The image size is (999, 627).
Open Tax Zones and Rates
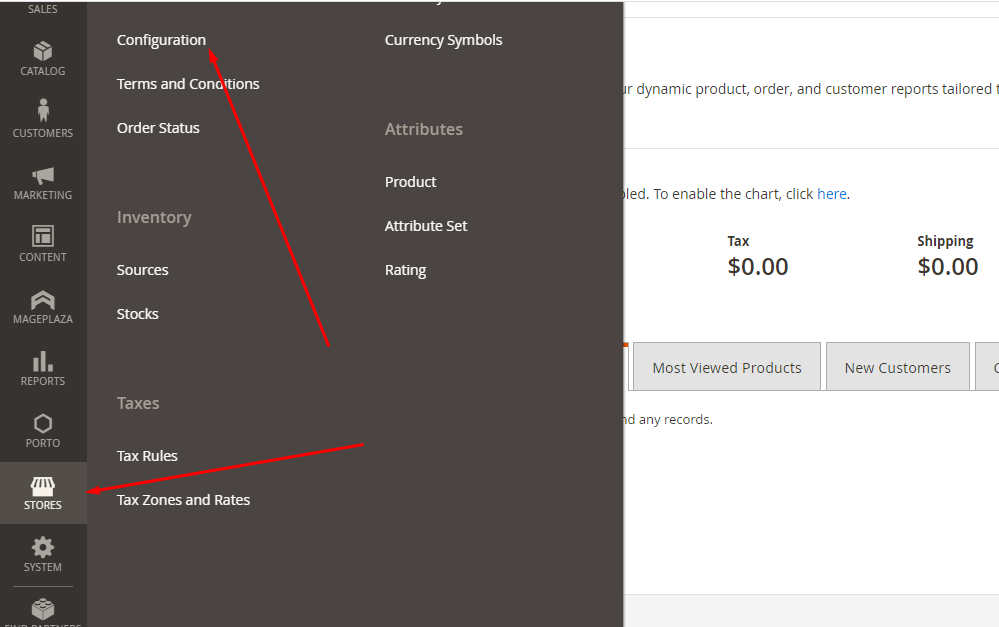[183, 500]
